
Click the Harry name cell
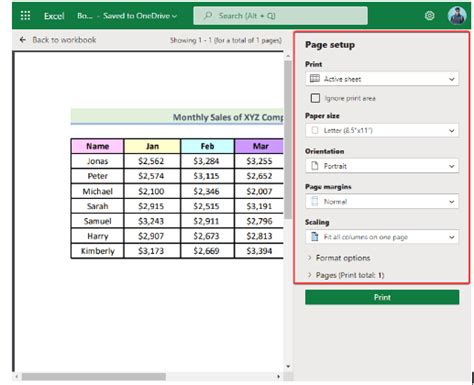(97, 236)
